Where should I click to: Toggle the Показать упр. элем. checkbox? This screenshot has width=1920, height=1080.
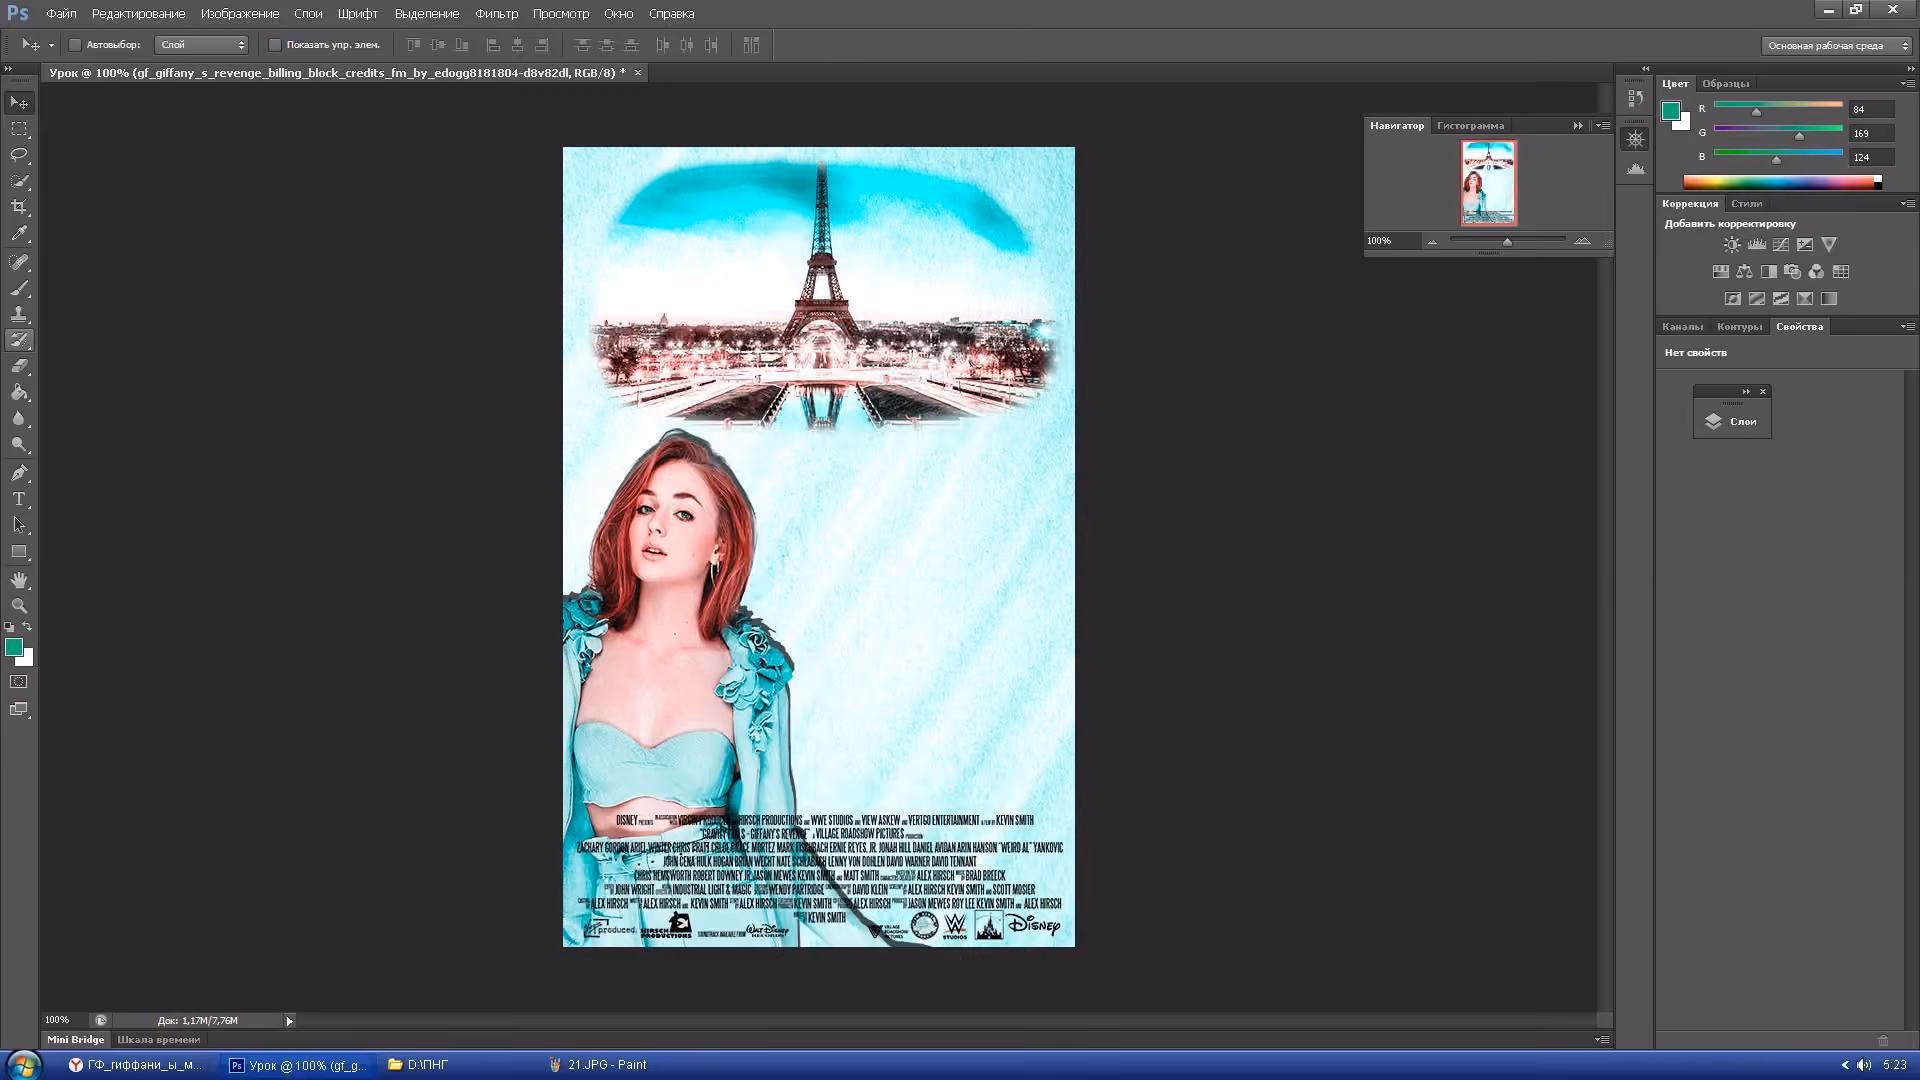(x=275, y=45)
